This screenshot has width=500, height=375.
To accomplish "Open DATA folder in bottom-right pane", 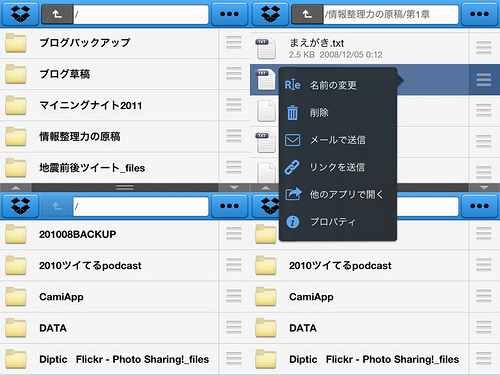I will coord(359,328).
